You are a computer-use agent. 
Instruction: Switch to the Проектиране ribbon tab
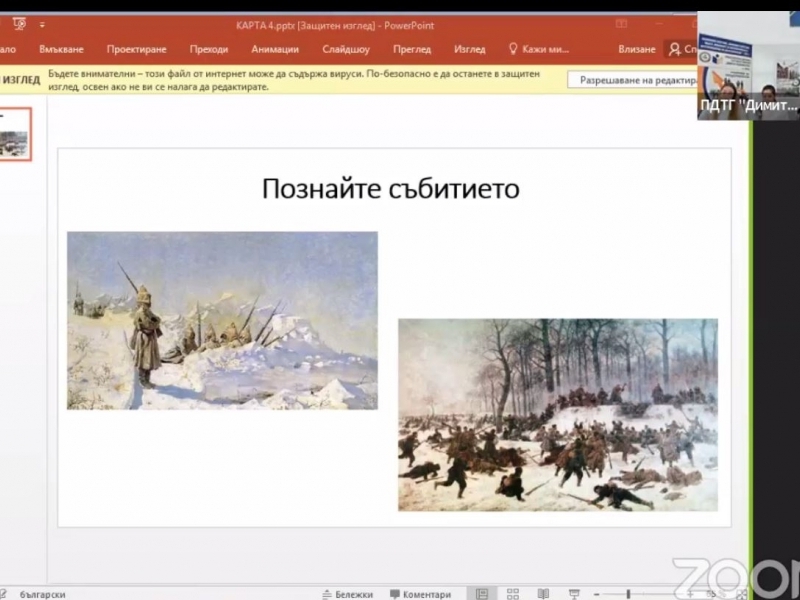coord(136,49)
